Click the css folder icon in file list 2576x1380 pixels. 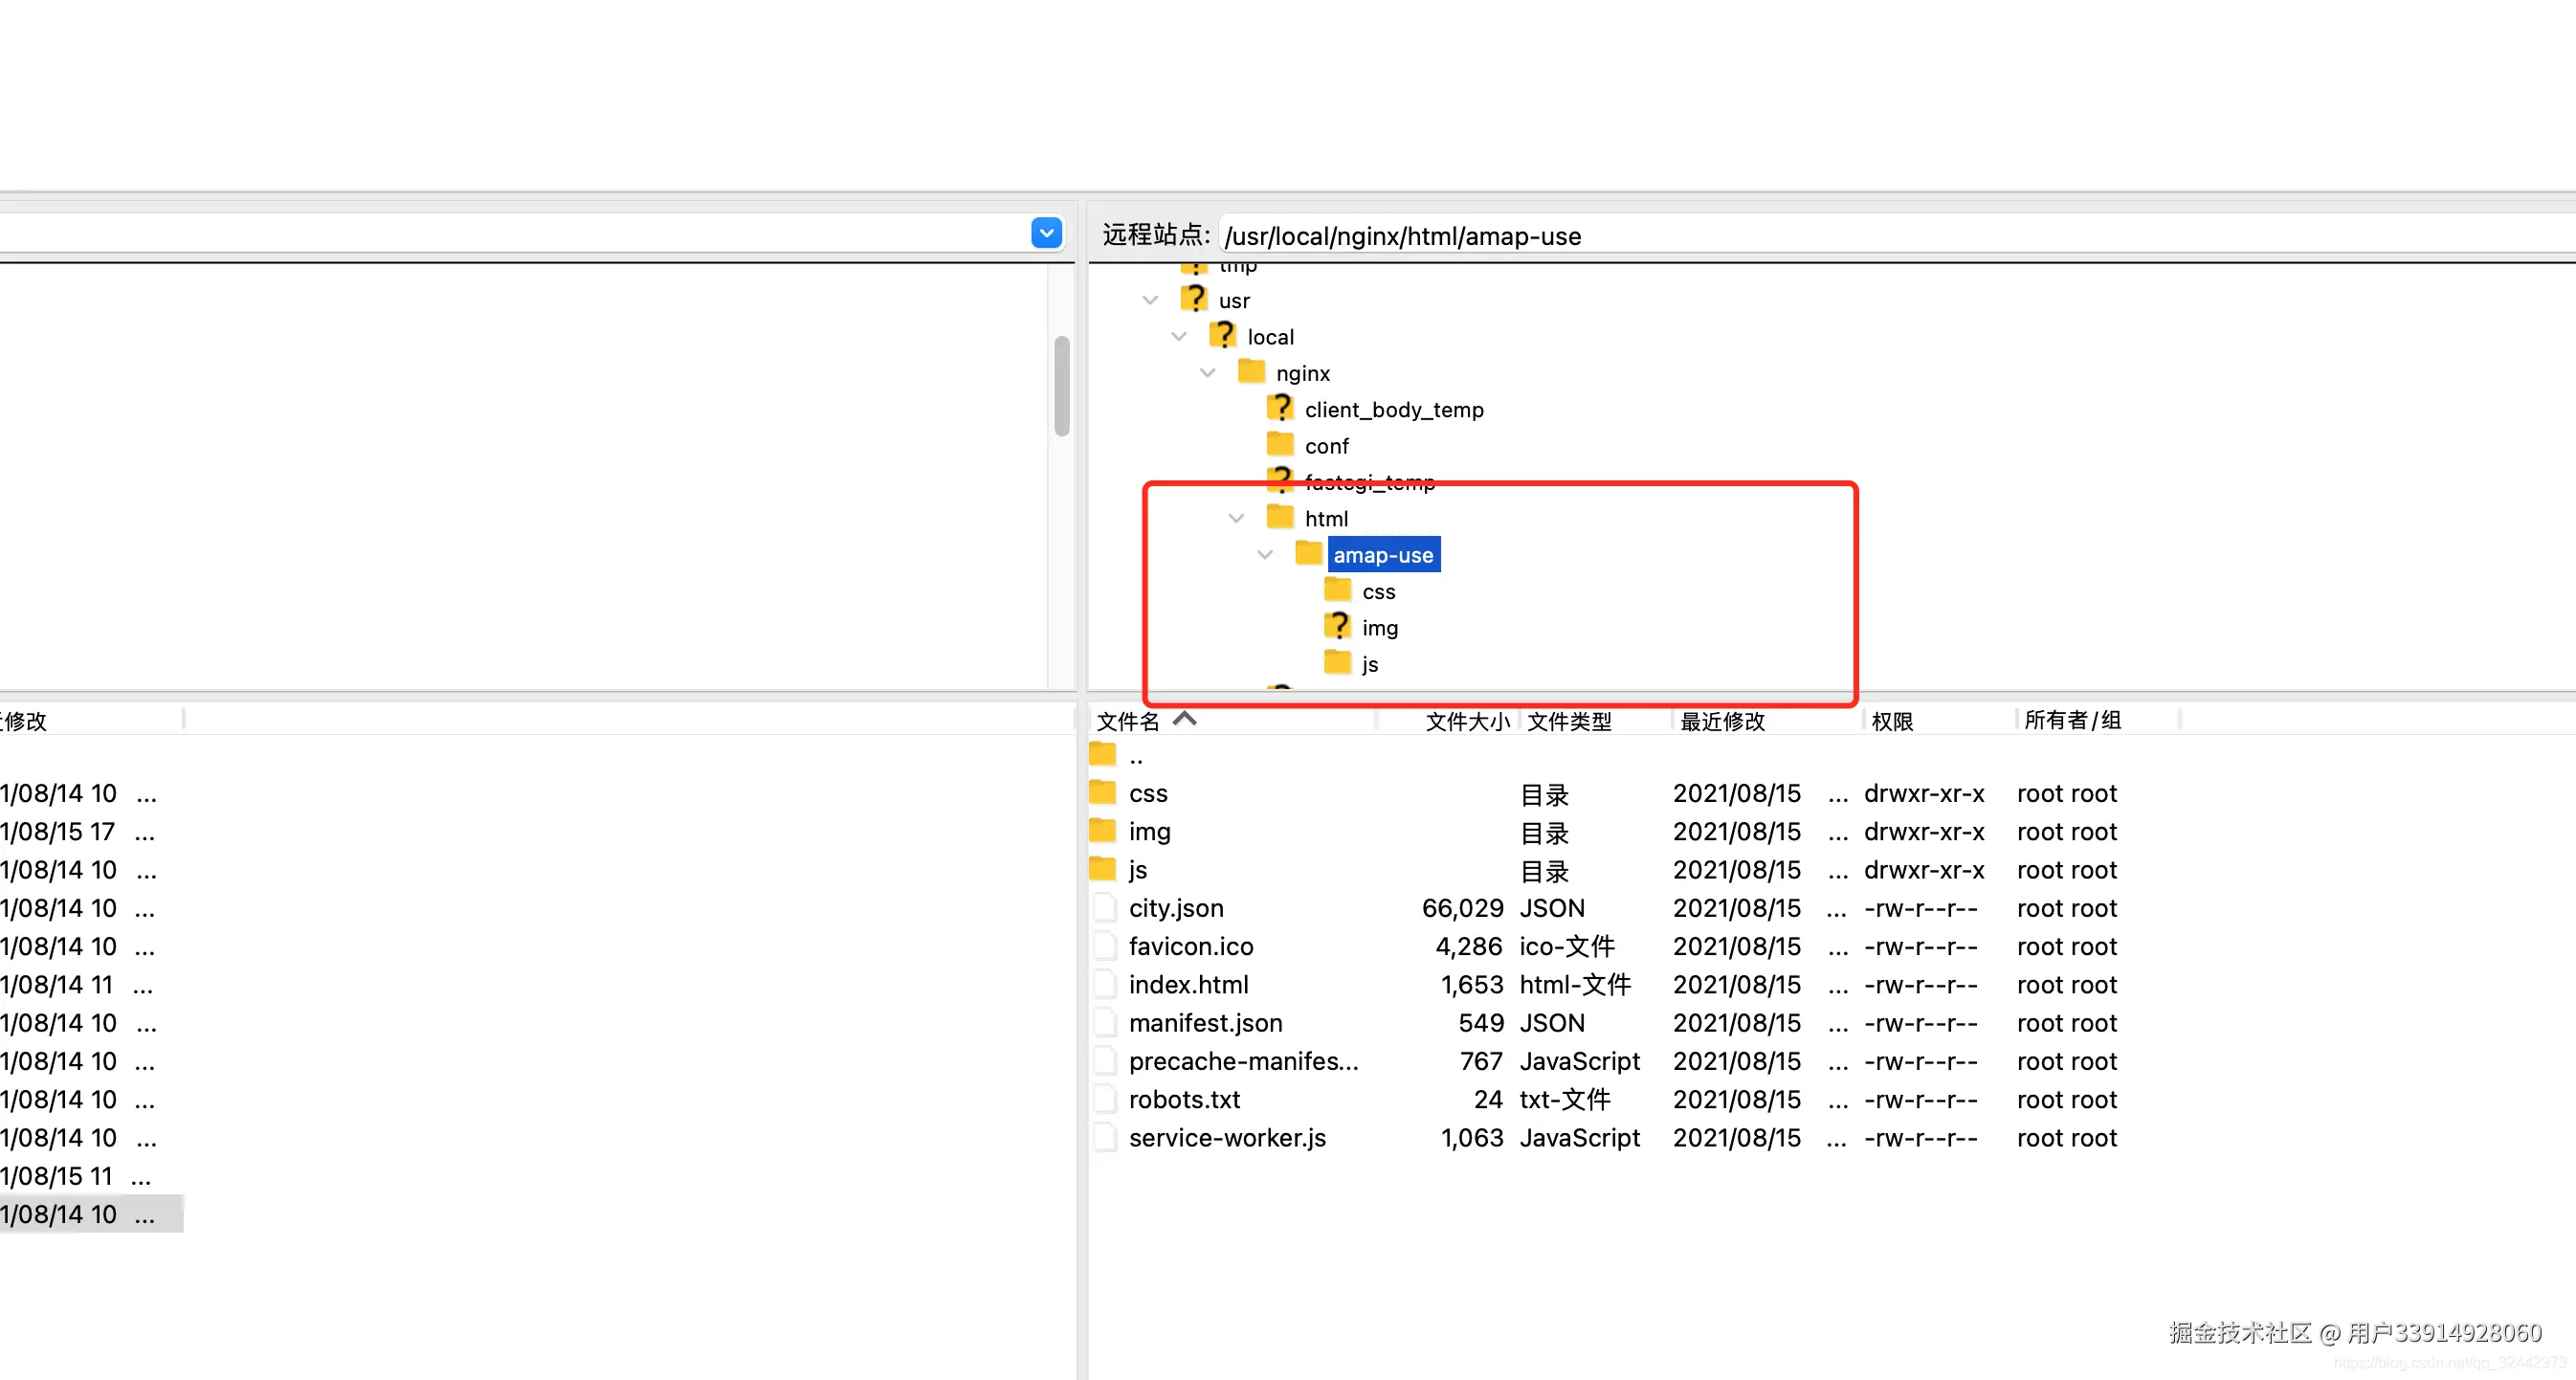pos(1103,793)
